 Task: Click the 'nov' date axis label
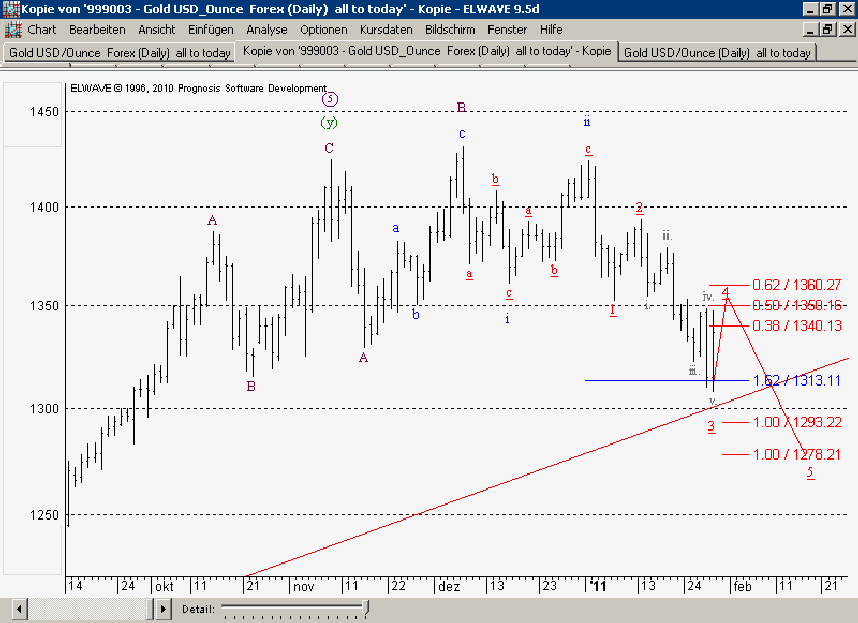click(304, 586)
